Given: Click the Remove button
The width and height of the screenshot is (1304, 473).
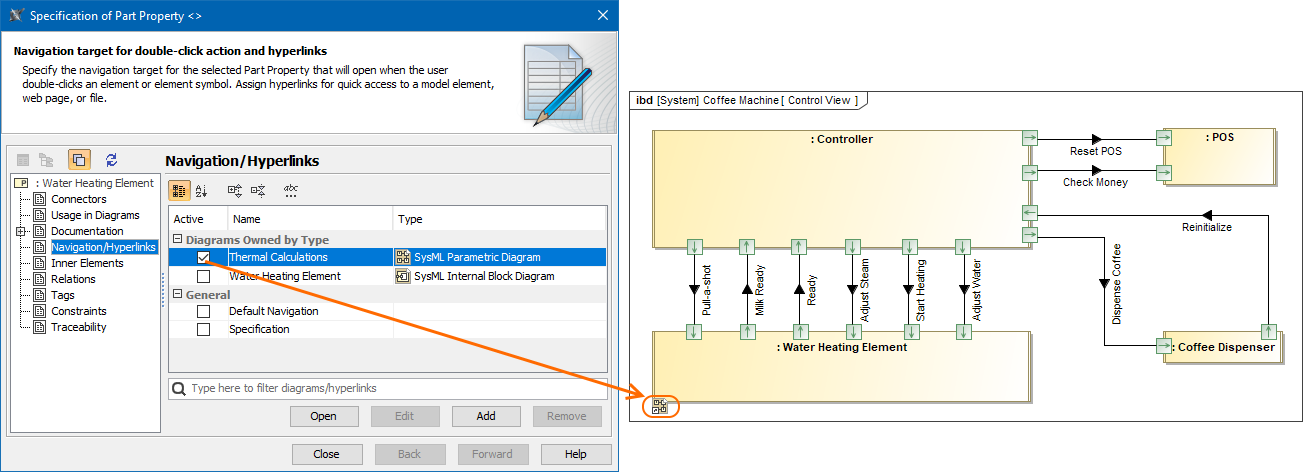Looking at the screenshot, I should coord(567,416).
